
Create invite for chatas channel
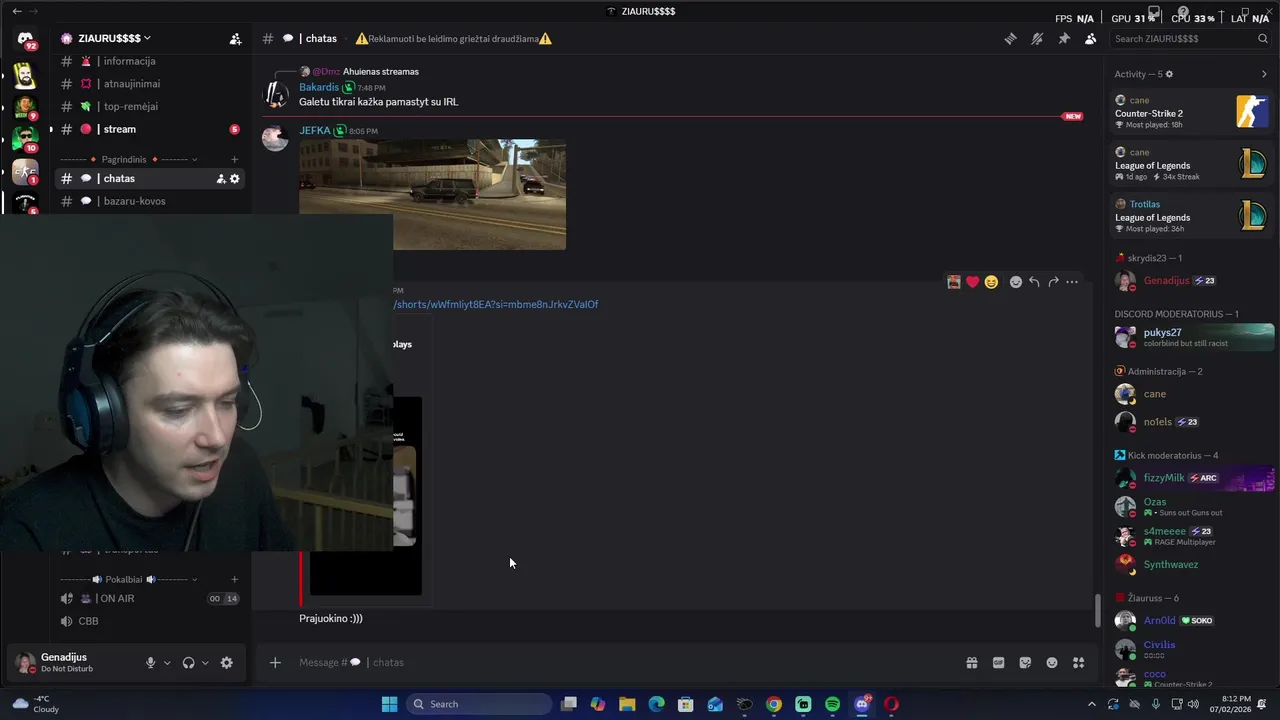tap(221, 179)
